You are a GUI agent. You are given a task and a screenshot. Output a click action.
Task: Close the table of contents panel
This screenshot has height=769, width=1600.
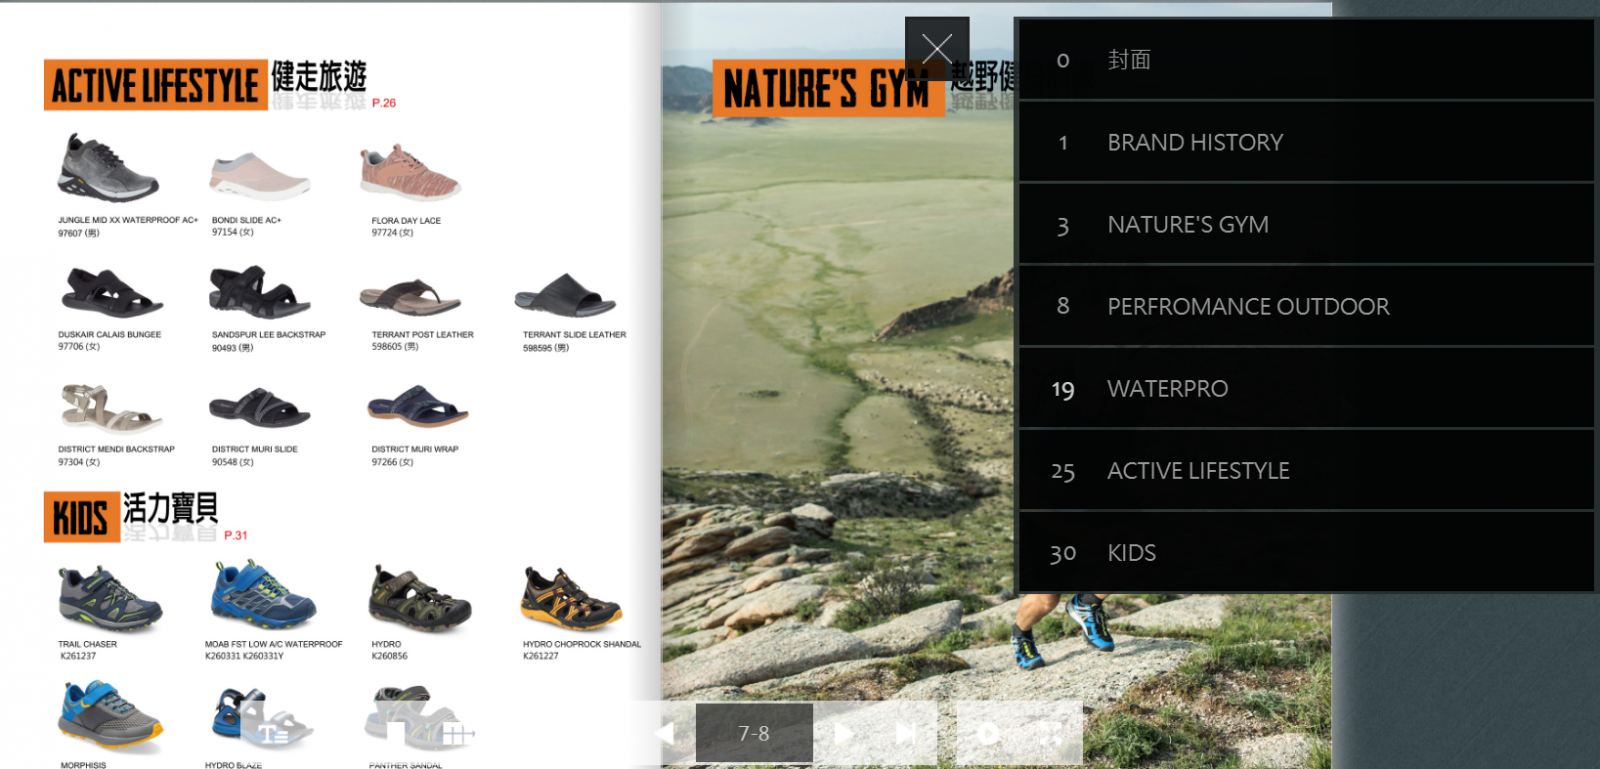point(937,49)
